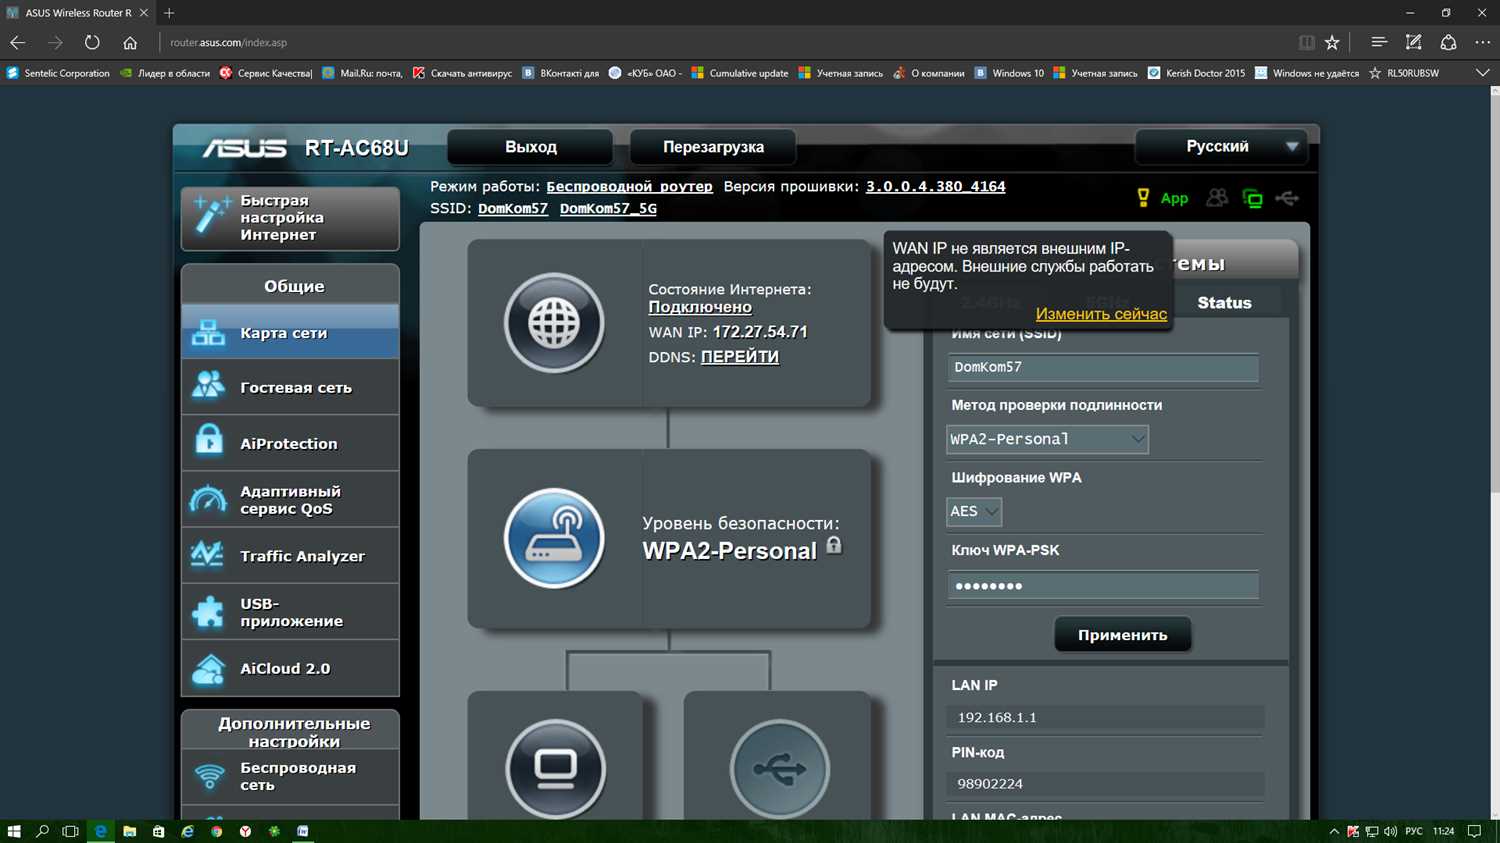
Task: Expand the bookmarks bar overflow chevron
Action: pos(1482,73)
